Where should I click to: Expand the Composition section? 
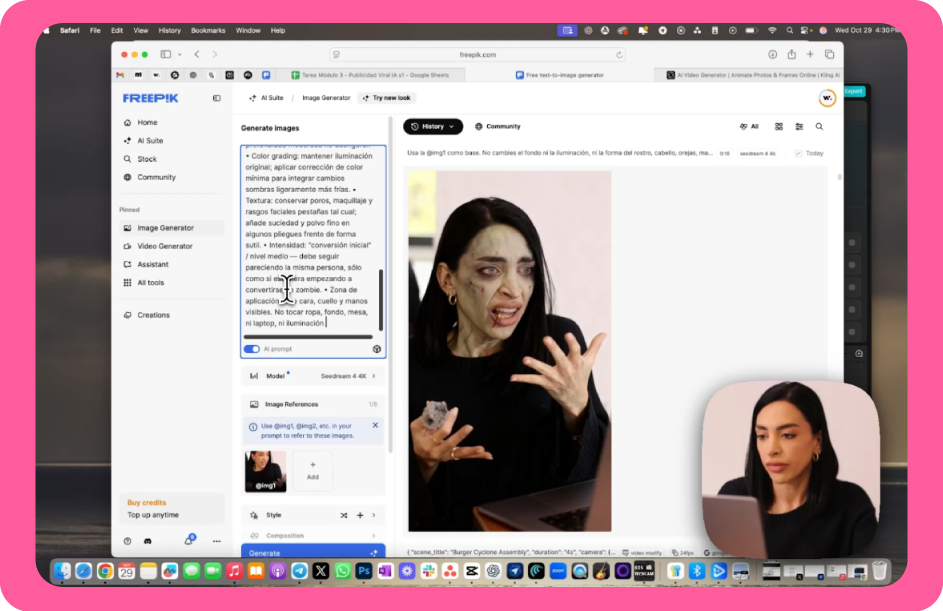coord(313,536)
